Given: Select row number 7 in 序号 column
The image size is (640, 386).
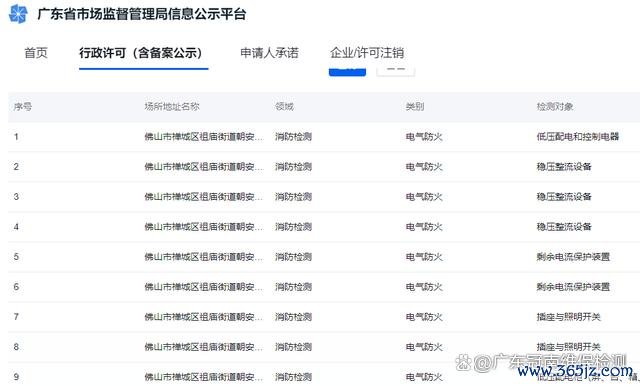Looking at the screenshot, I should click(16, 317).
